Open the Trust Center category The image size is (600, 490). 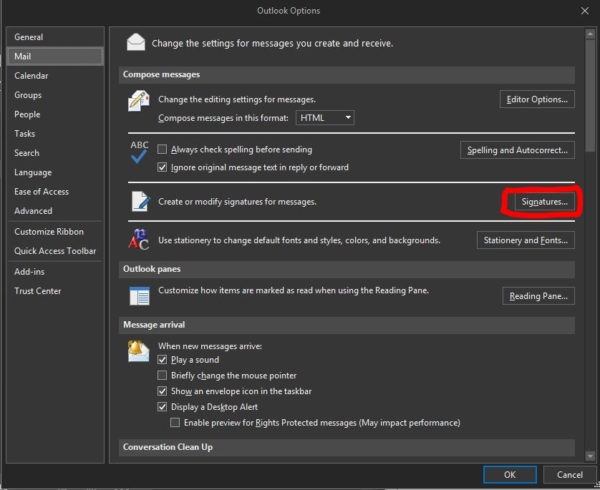[x=55, y=291]
